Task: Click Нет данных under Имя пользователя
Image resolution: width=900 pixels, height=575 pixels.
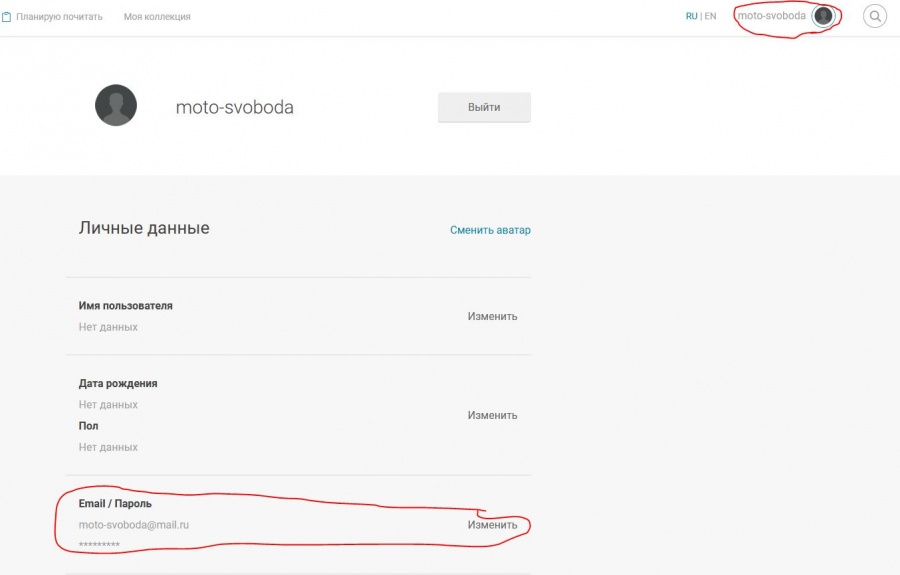Action: point(108,327)
